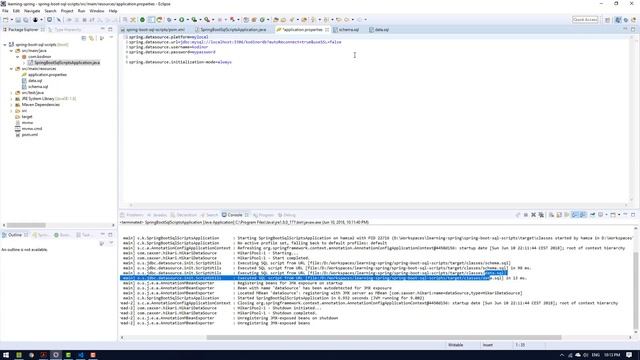Click the Save toolbar icon
Viewport: 640px width, 360px height.
[18, 20]
